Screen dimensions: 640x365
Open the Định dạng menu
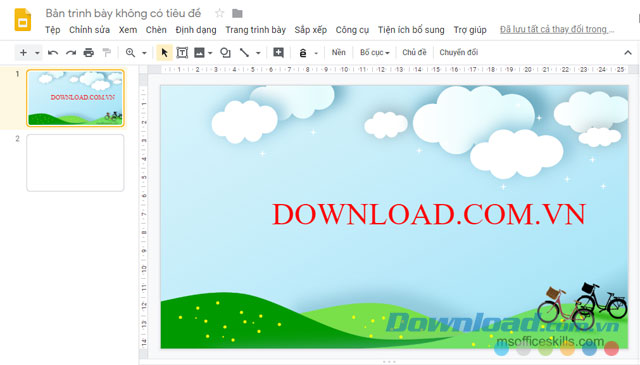click(196, 30)
